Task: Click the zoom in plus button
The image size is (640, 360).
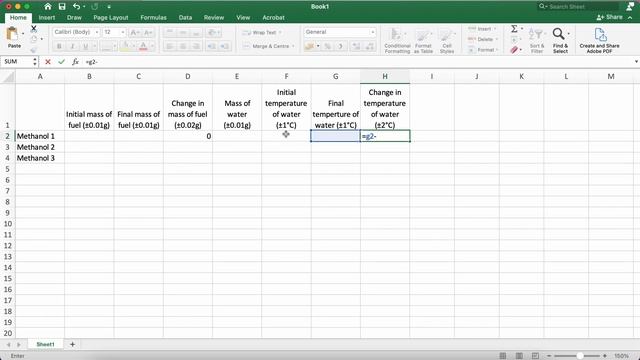Action: pos(605,356)
